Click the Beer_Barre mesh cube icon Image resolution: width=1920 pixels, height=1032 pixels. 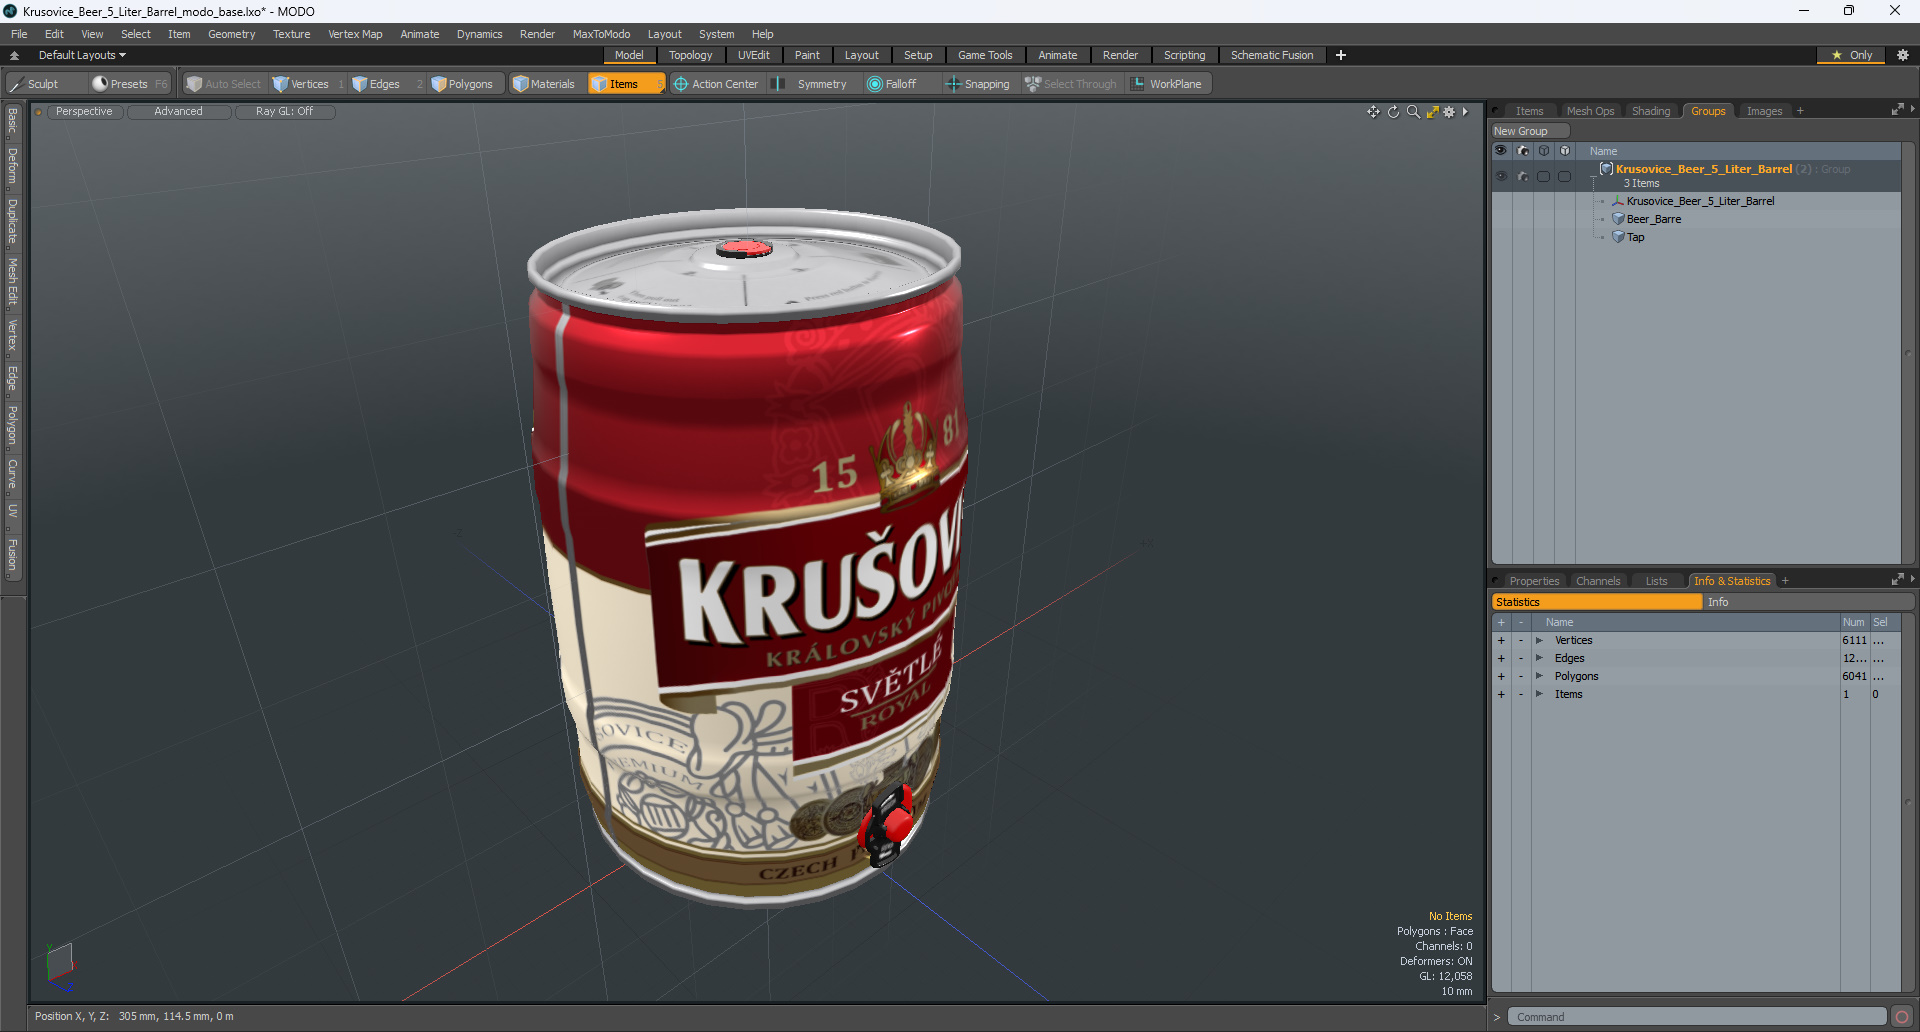pos(1618,219)
